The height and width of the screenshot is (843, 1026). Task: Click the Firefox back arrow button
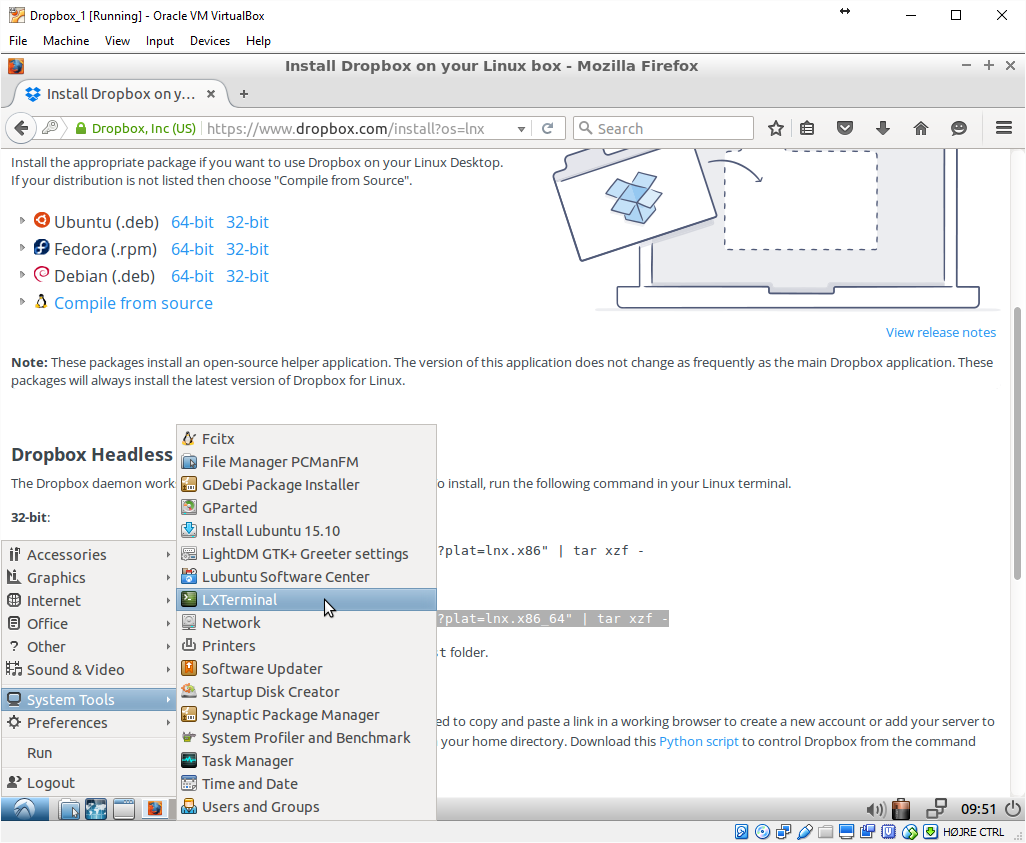21,128
